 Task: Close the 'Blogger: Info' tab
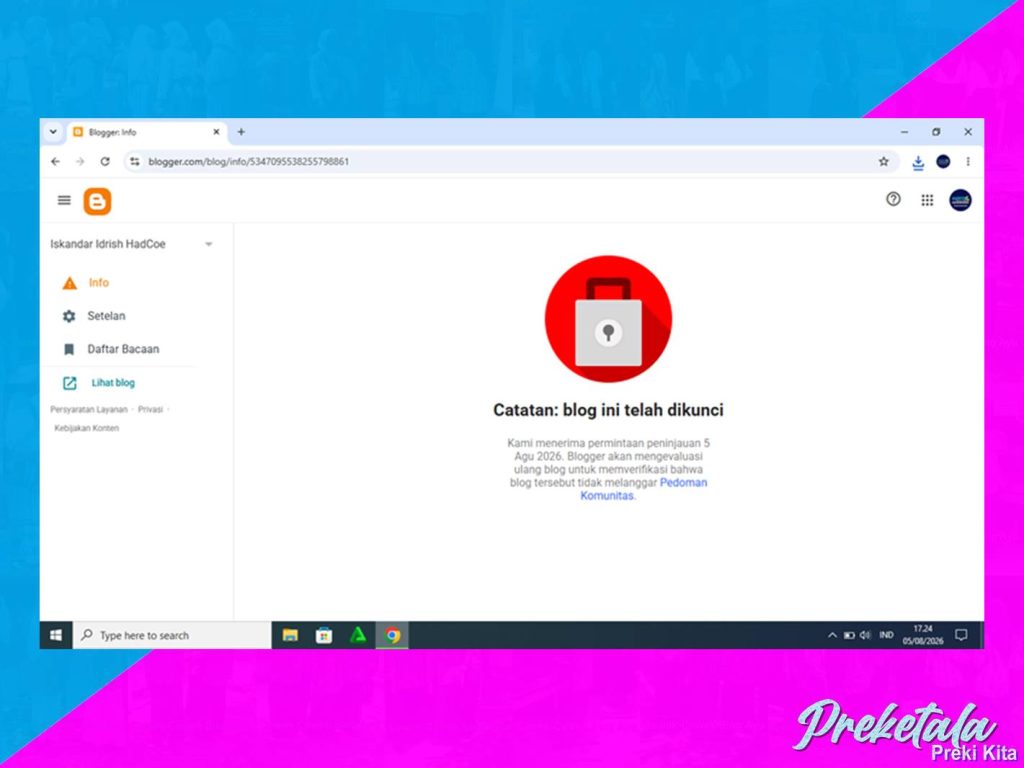216,132
